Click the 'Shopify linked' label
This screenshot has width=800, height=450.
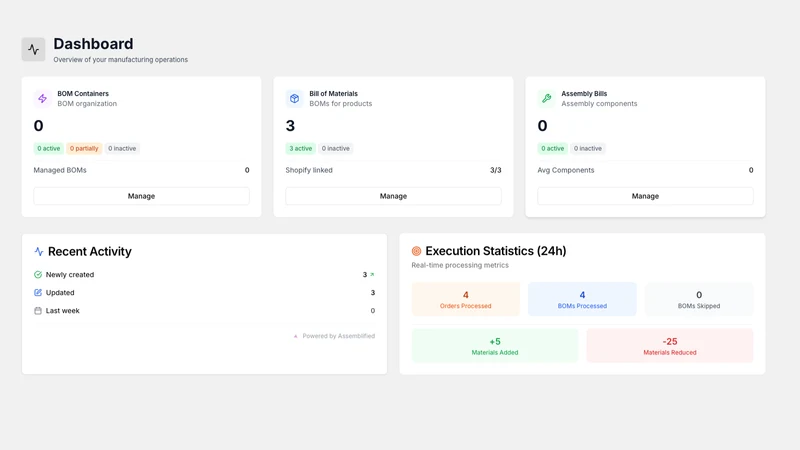309,170
